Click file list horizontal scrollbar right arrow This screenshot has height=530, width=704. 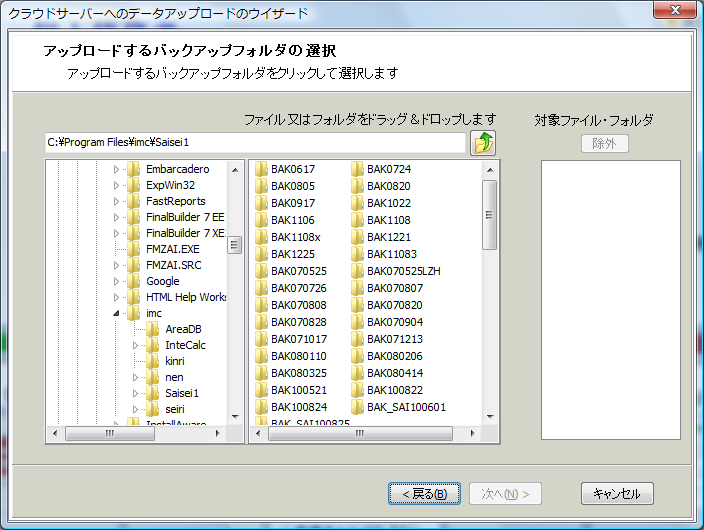click(x=473, y=434)
